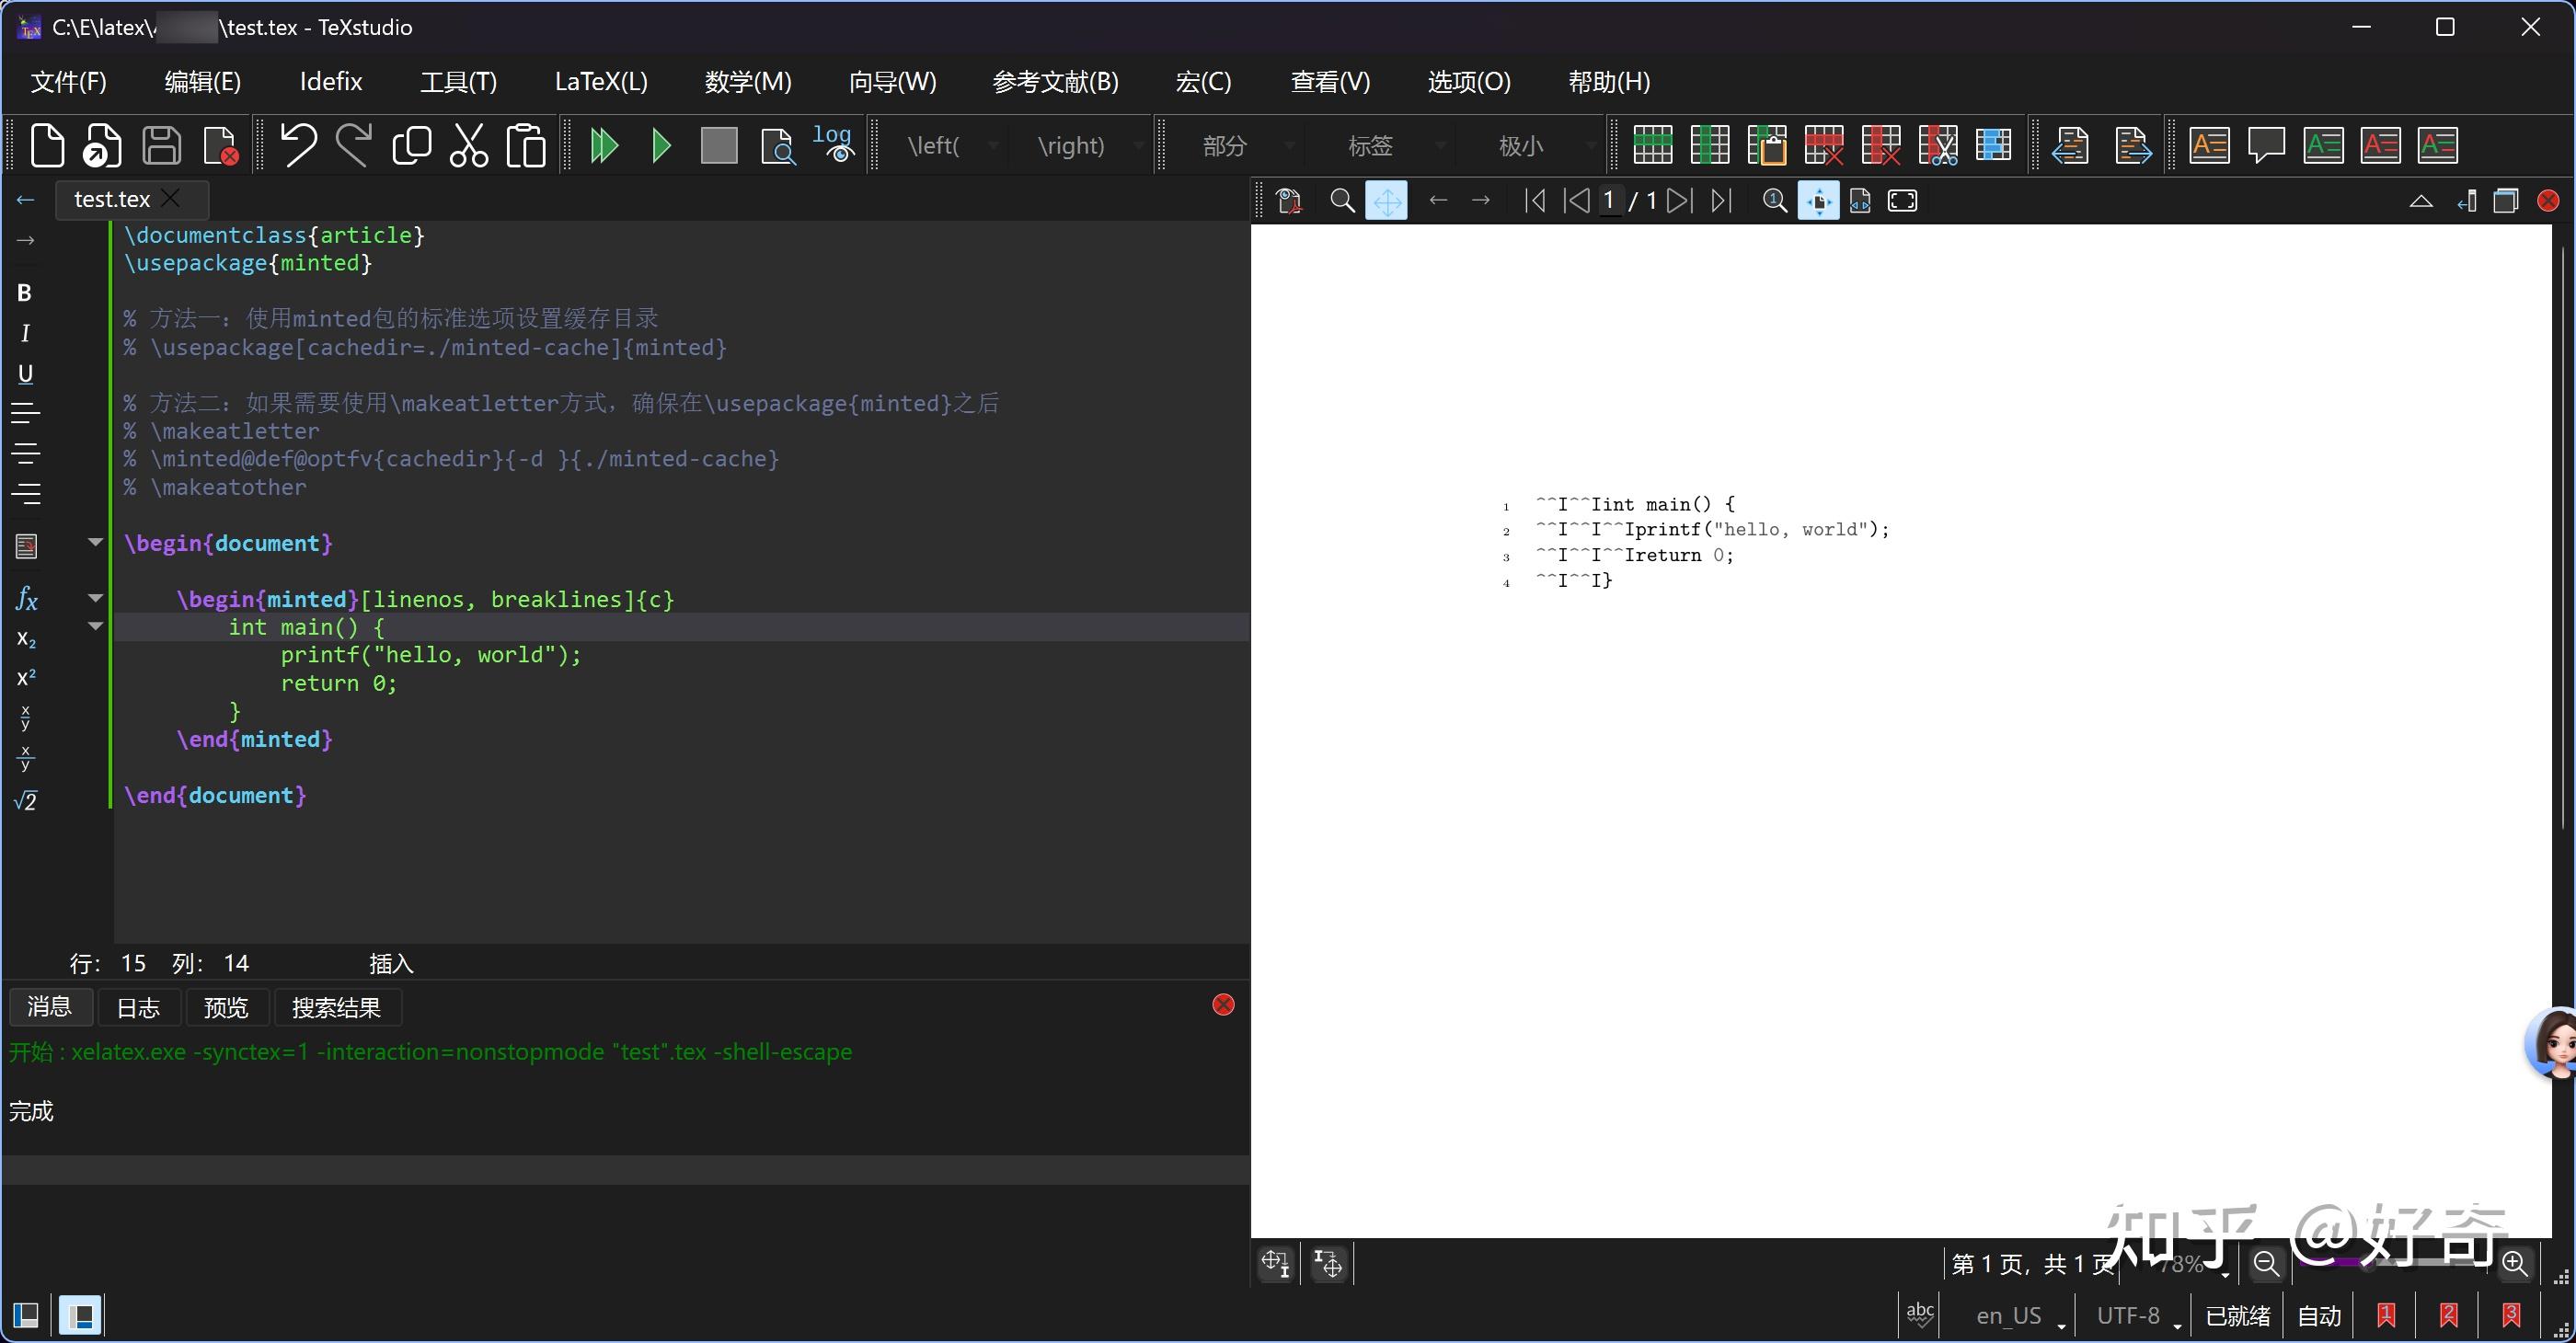The image size is (2576, 1343).
Task: Toggle PDF viewer scroll hand tool
Action: pyautogui.click(x=1386, y=201)
